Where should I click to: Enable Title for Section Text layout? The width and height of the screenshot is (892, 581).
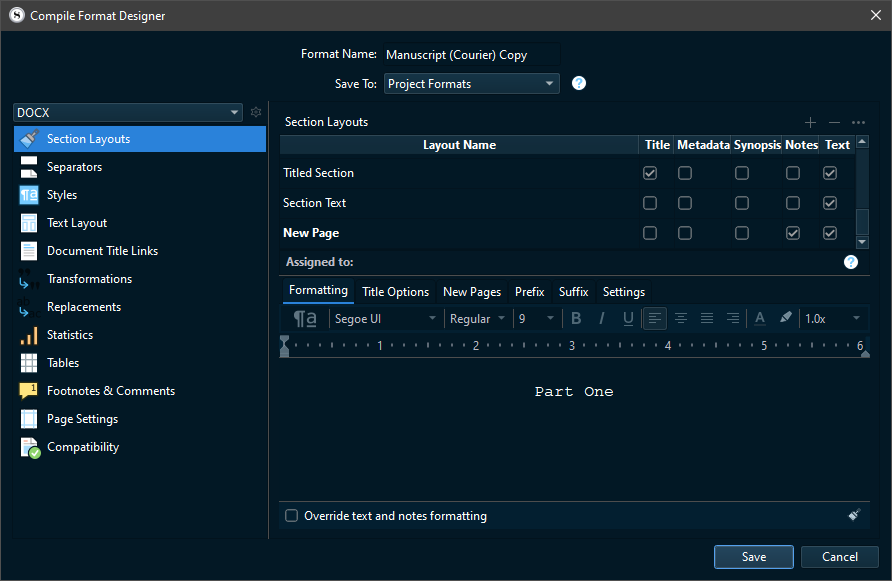point(650,203)
